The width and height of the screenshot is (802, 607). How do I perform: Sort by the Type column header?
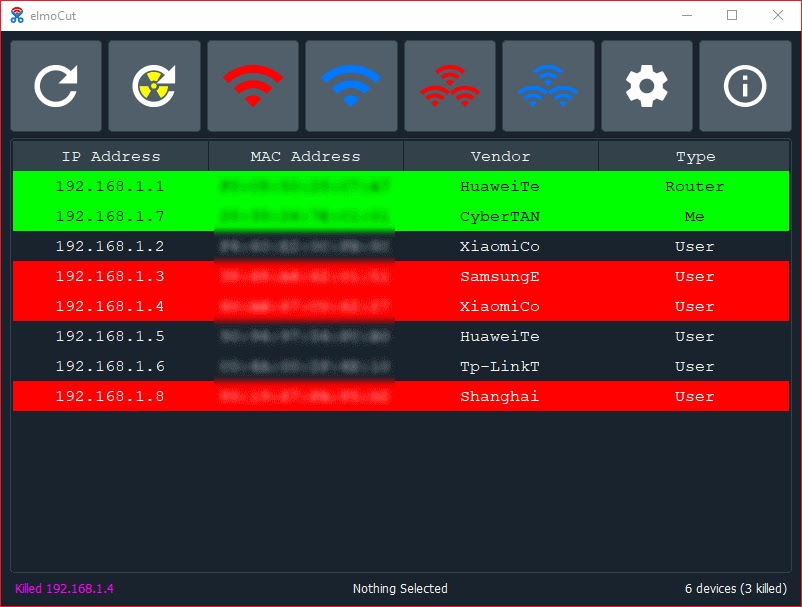point(694,156)
